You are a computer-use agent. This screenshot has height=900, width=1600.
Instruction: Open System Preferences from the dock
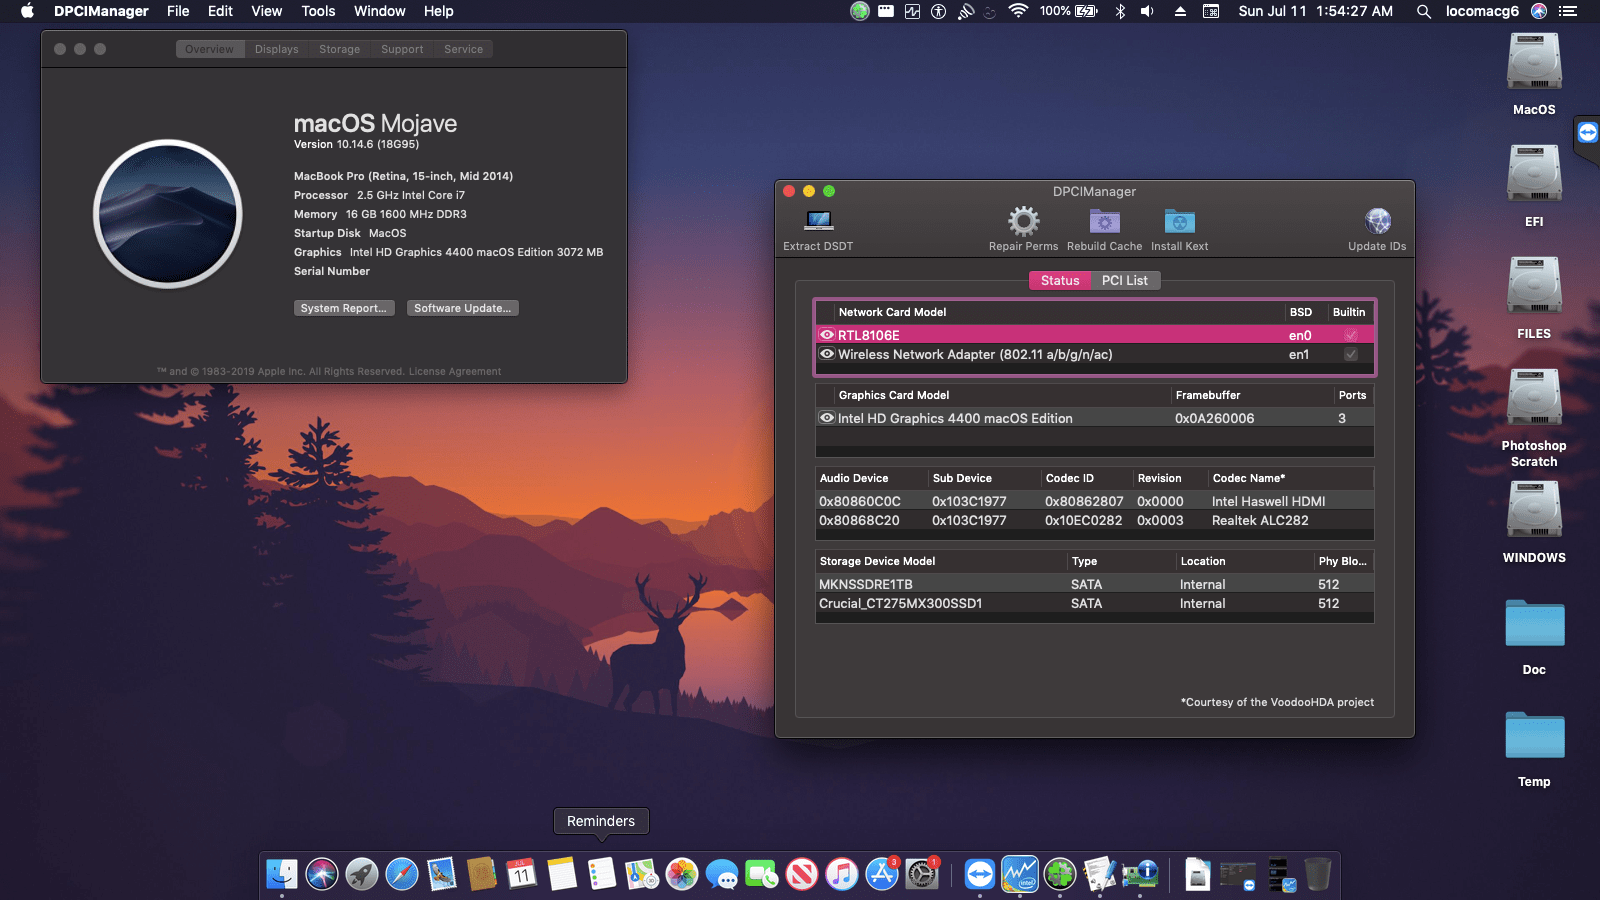[922, 874]
